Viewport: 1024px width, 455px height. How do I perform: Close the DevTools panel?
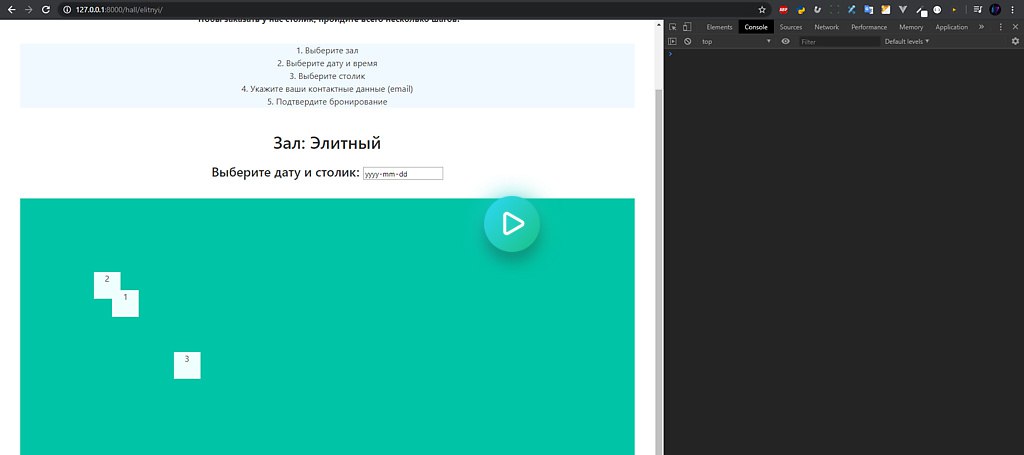click(x=1015, y=27)
